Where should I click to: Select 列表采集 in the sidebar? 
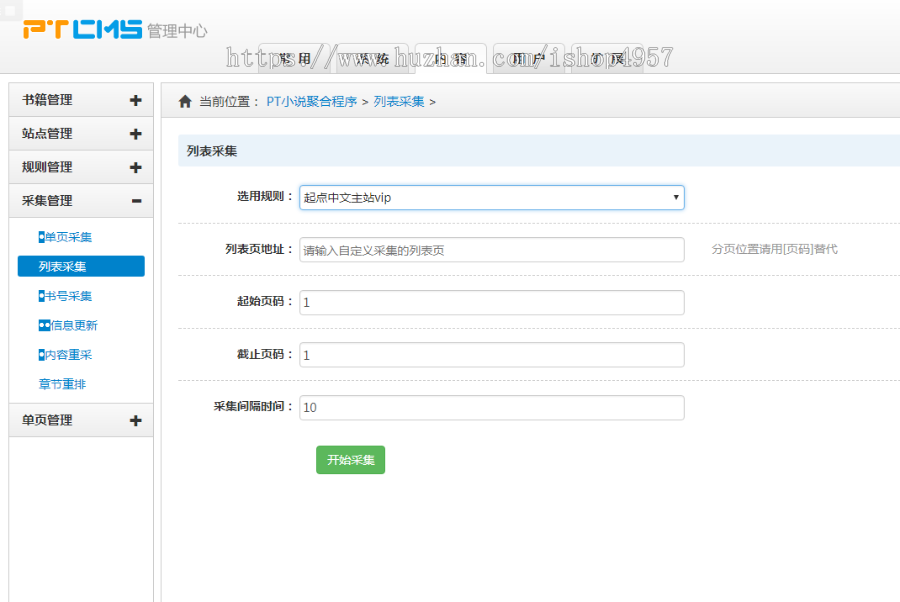(81, 266)
